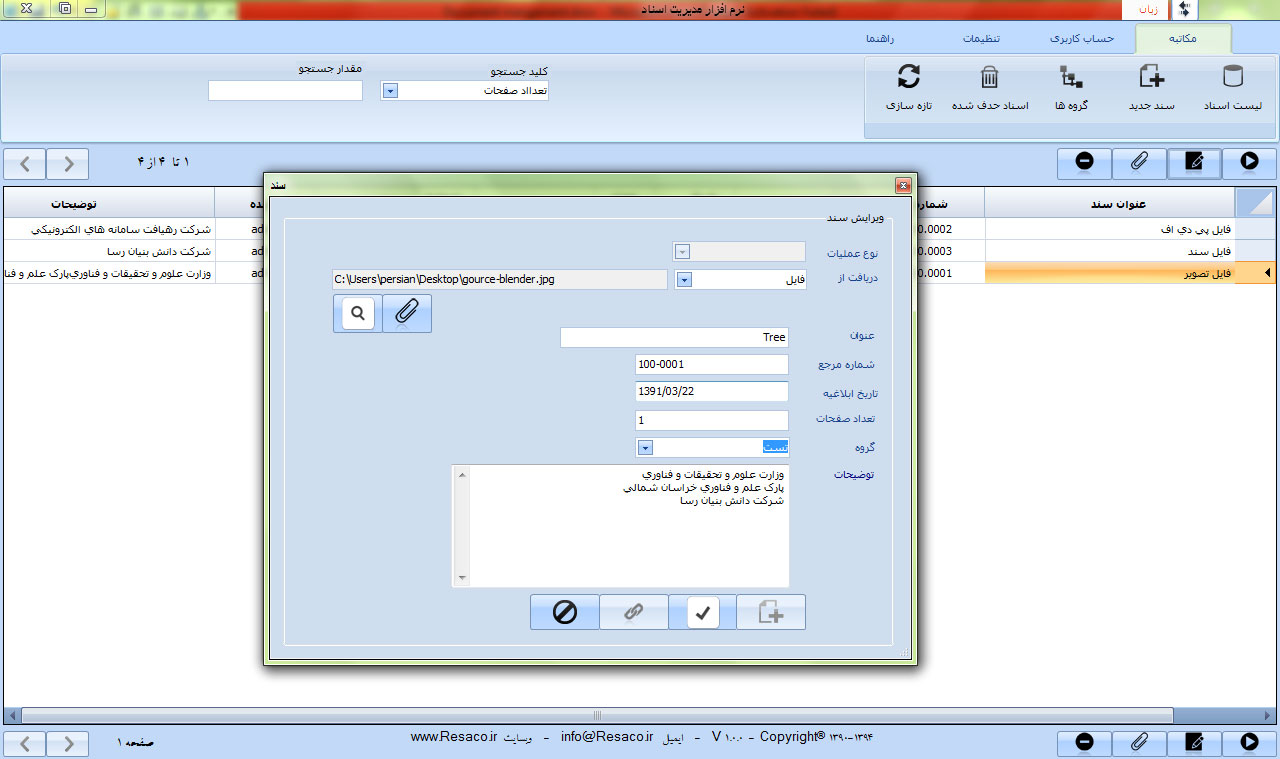Expand the group (گروه) dropdown
This screenshot has height=759, width=1280.
point(645,448)
